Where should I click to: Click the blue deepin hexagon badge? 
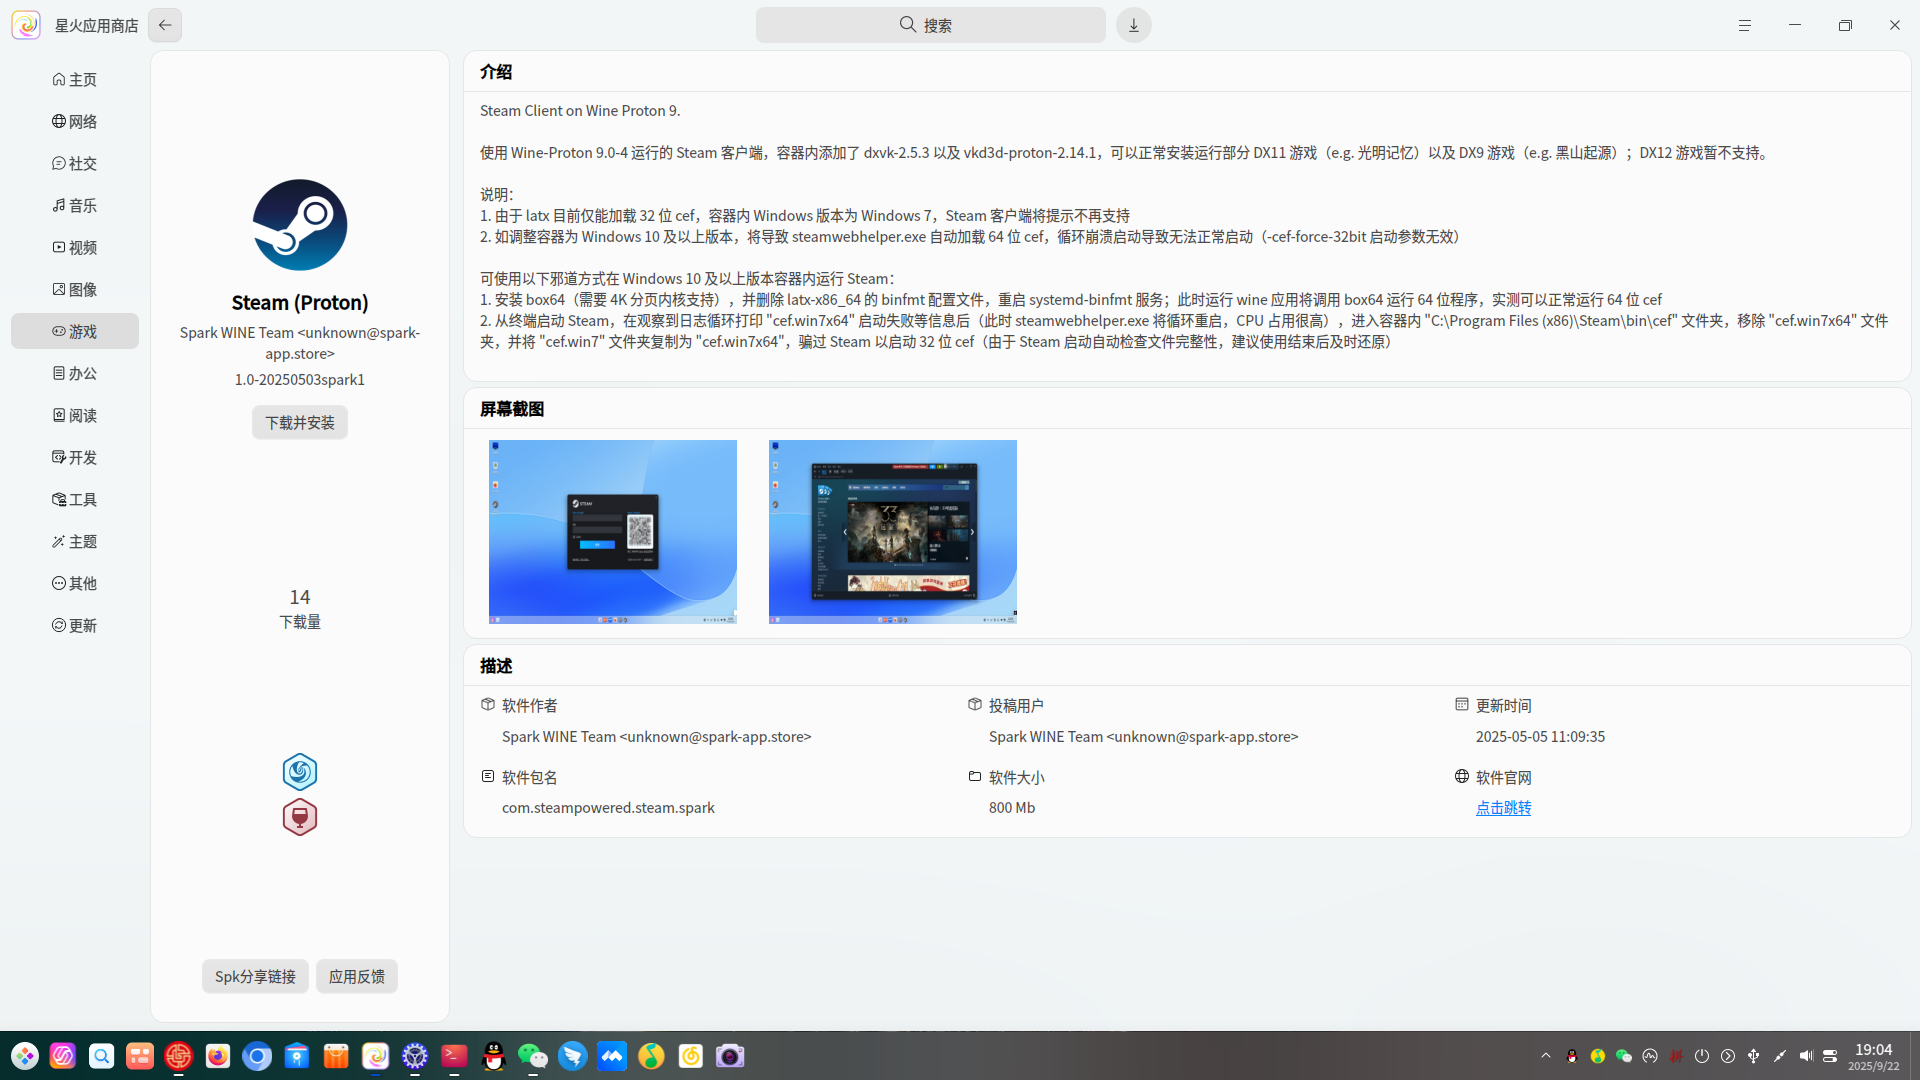point(300,772)
